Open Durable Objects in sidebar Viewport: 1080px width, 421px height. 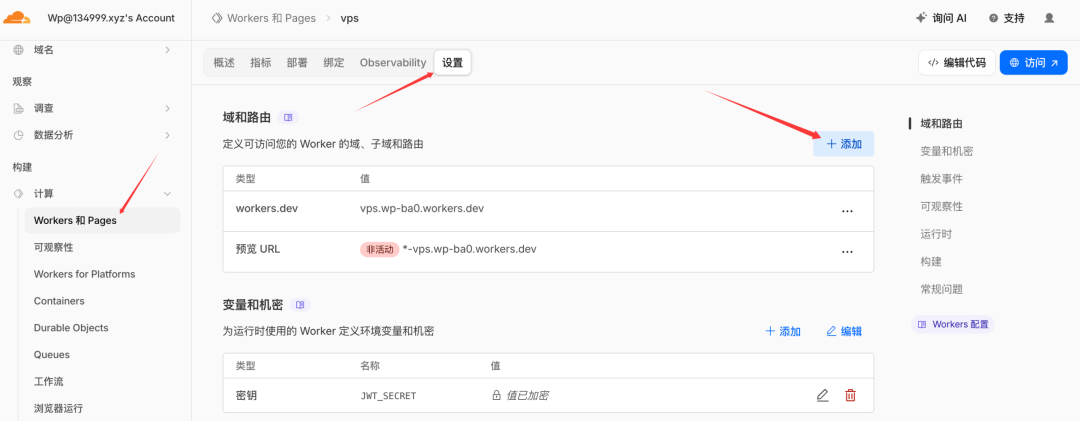(71, 328)
